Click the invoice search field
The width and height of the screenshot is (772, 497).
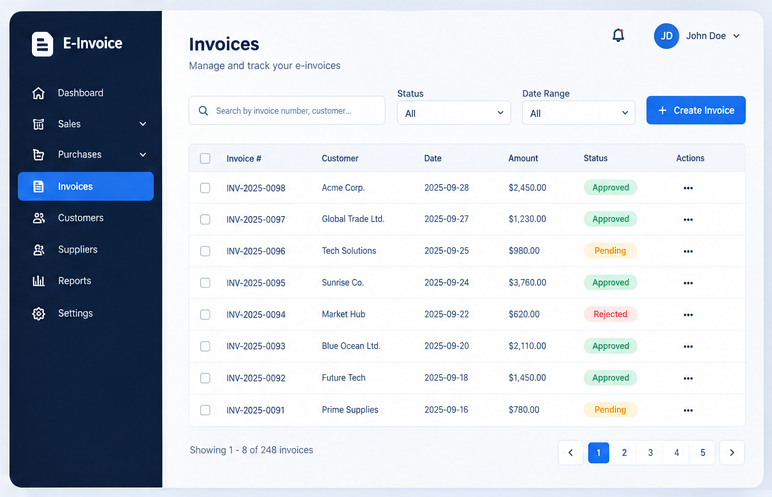click(287, 111)
